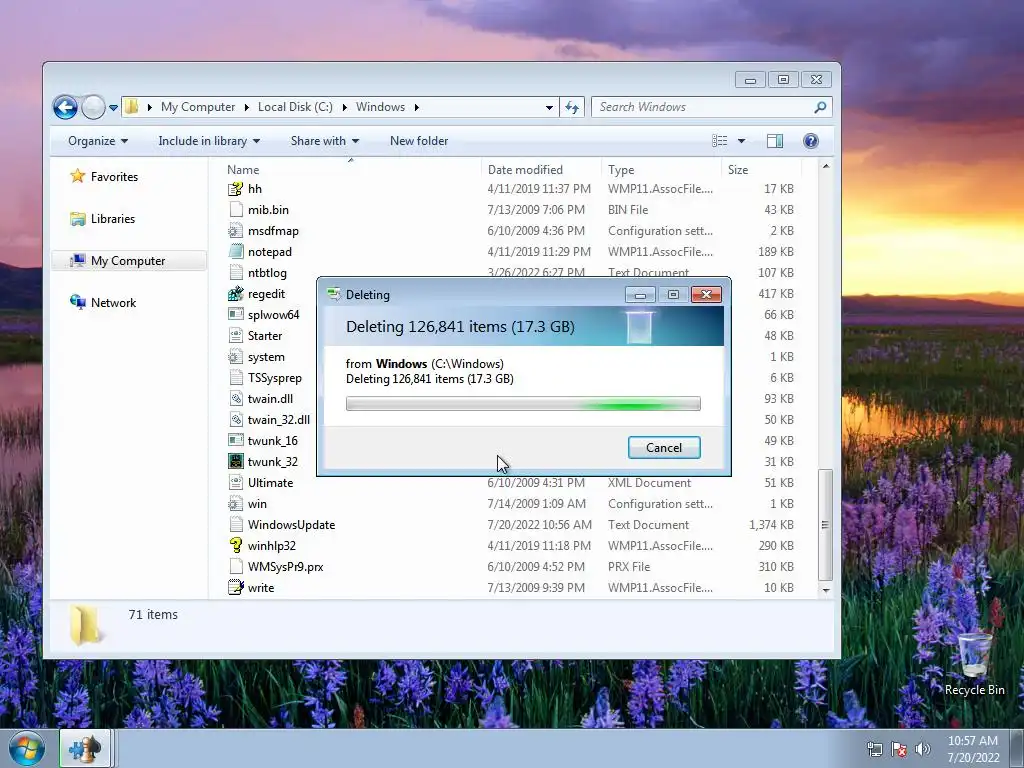Cancel the Deleting operation

click(x=664, y=447)
